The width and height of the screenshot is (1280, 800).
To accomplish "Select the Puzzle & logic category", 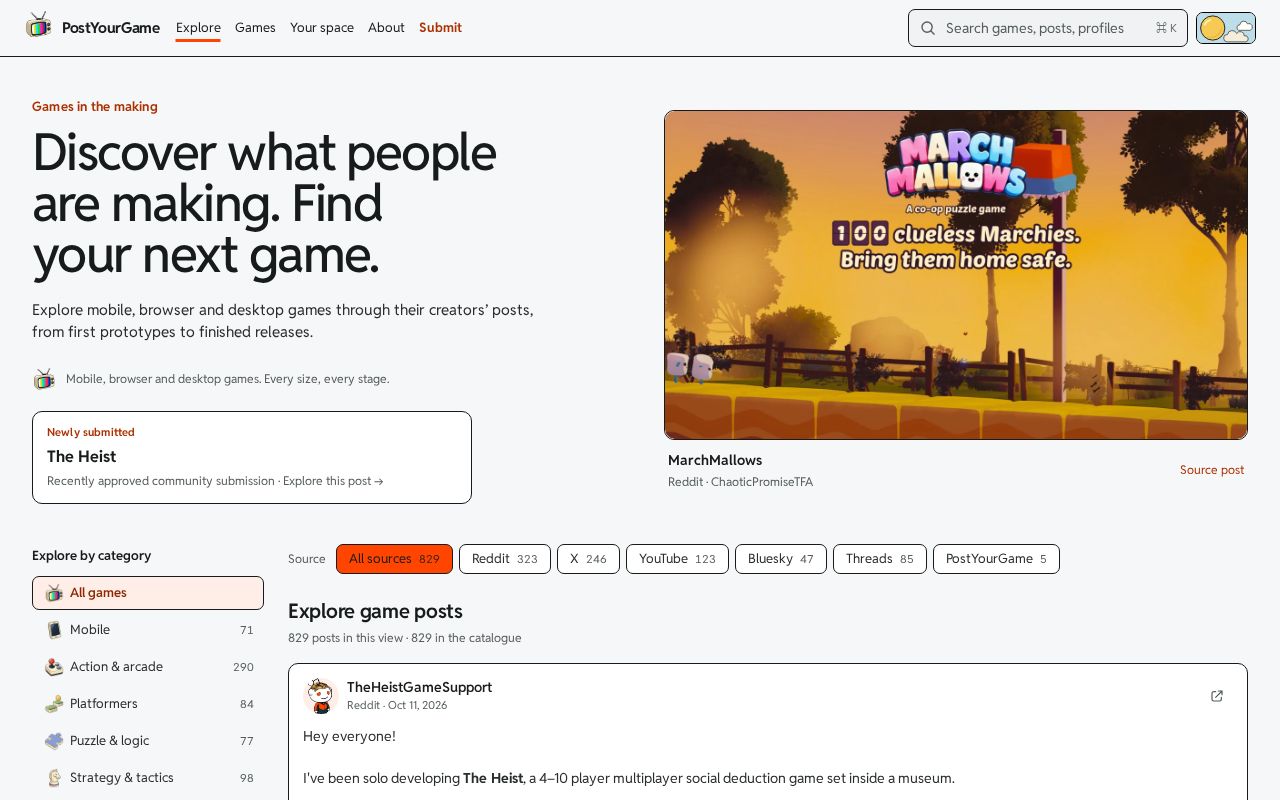I will coord(148,741).
